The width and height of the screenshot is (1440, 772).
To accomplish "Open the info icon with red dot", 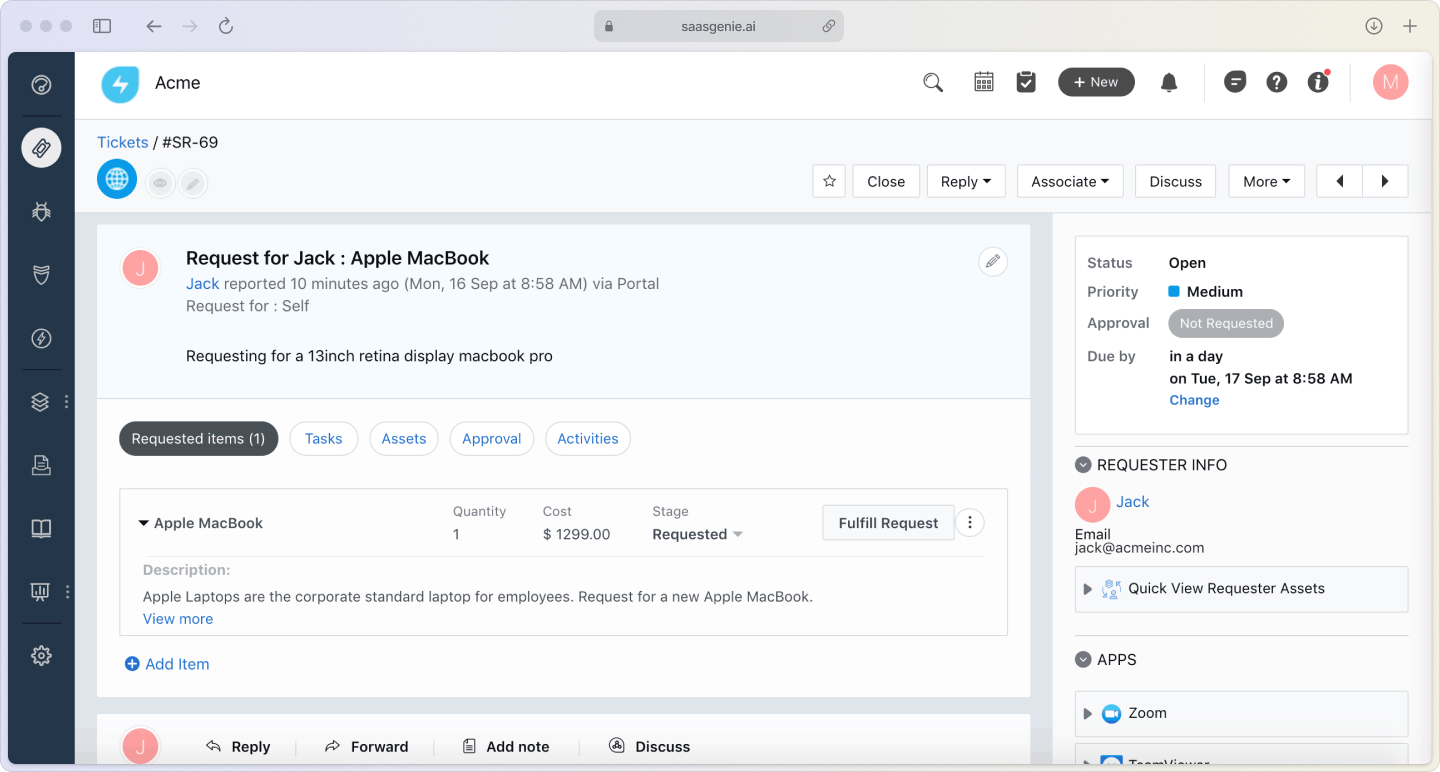I will point(1318,83).
